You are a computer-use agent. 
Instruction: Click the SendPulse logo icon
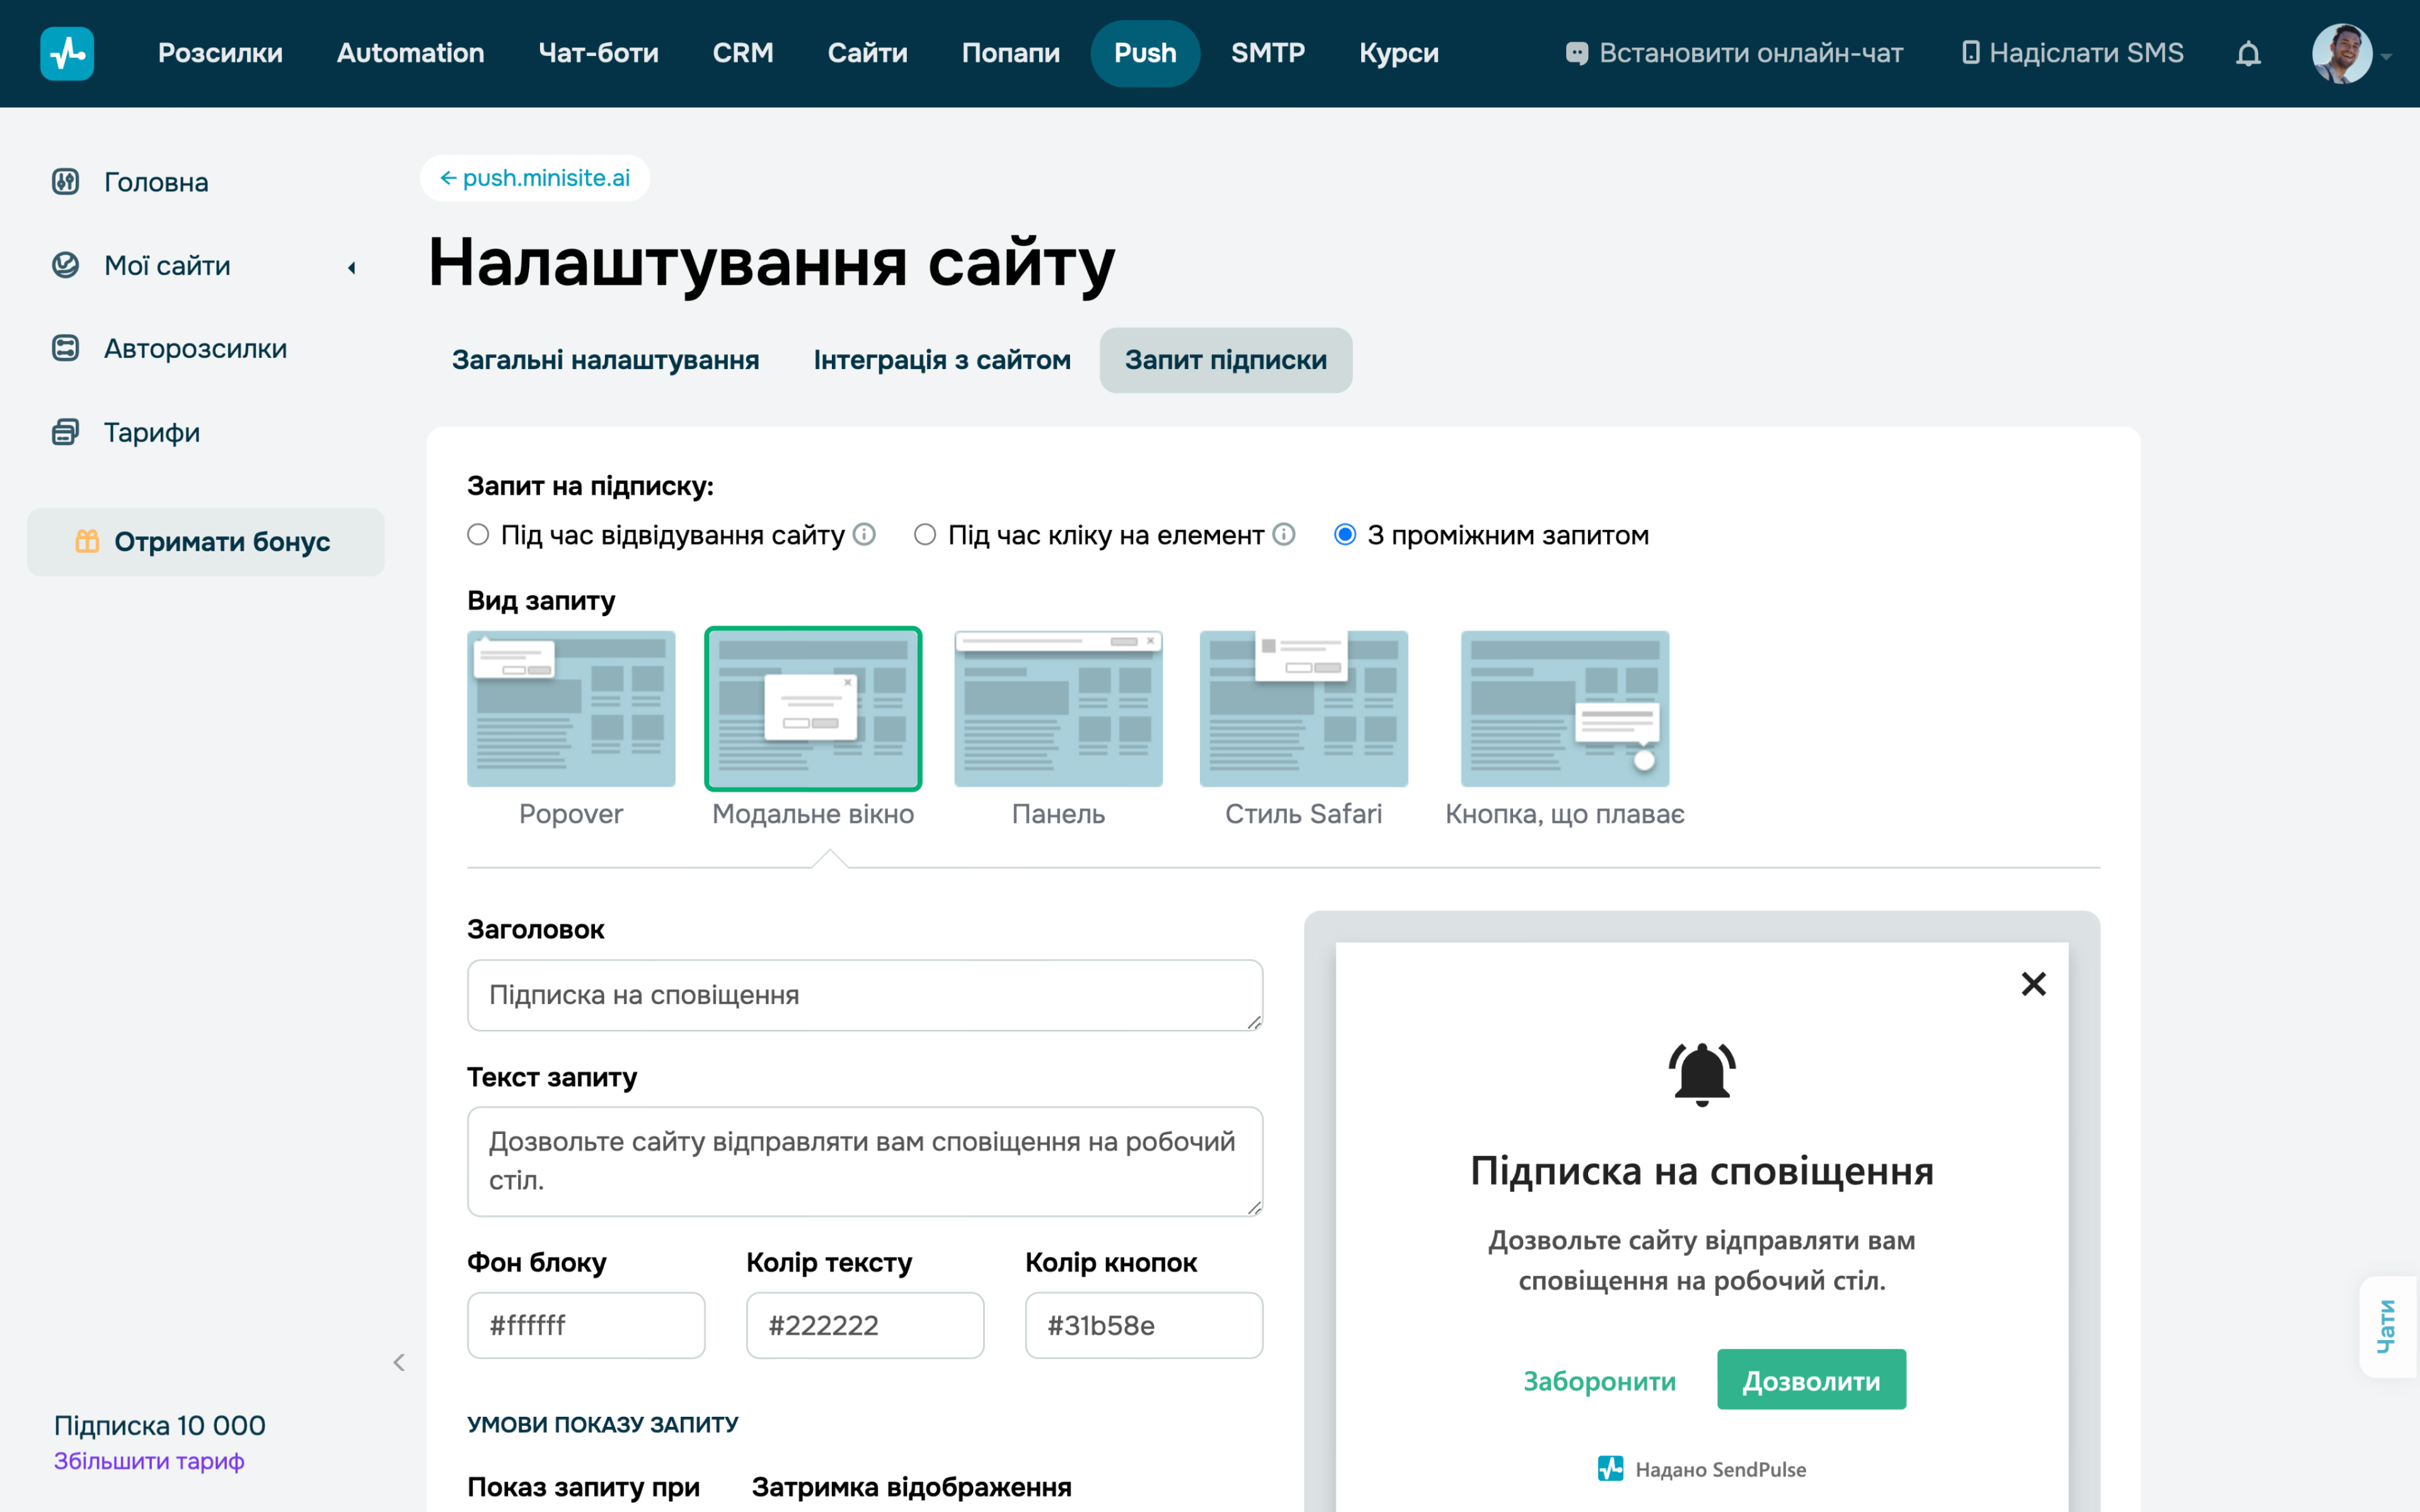67,53
